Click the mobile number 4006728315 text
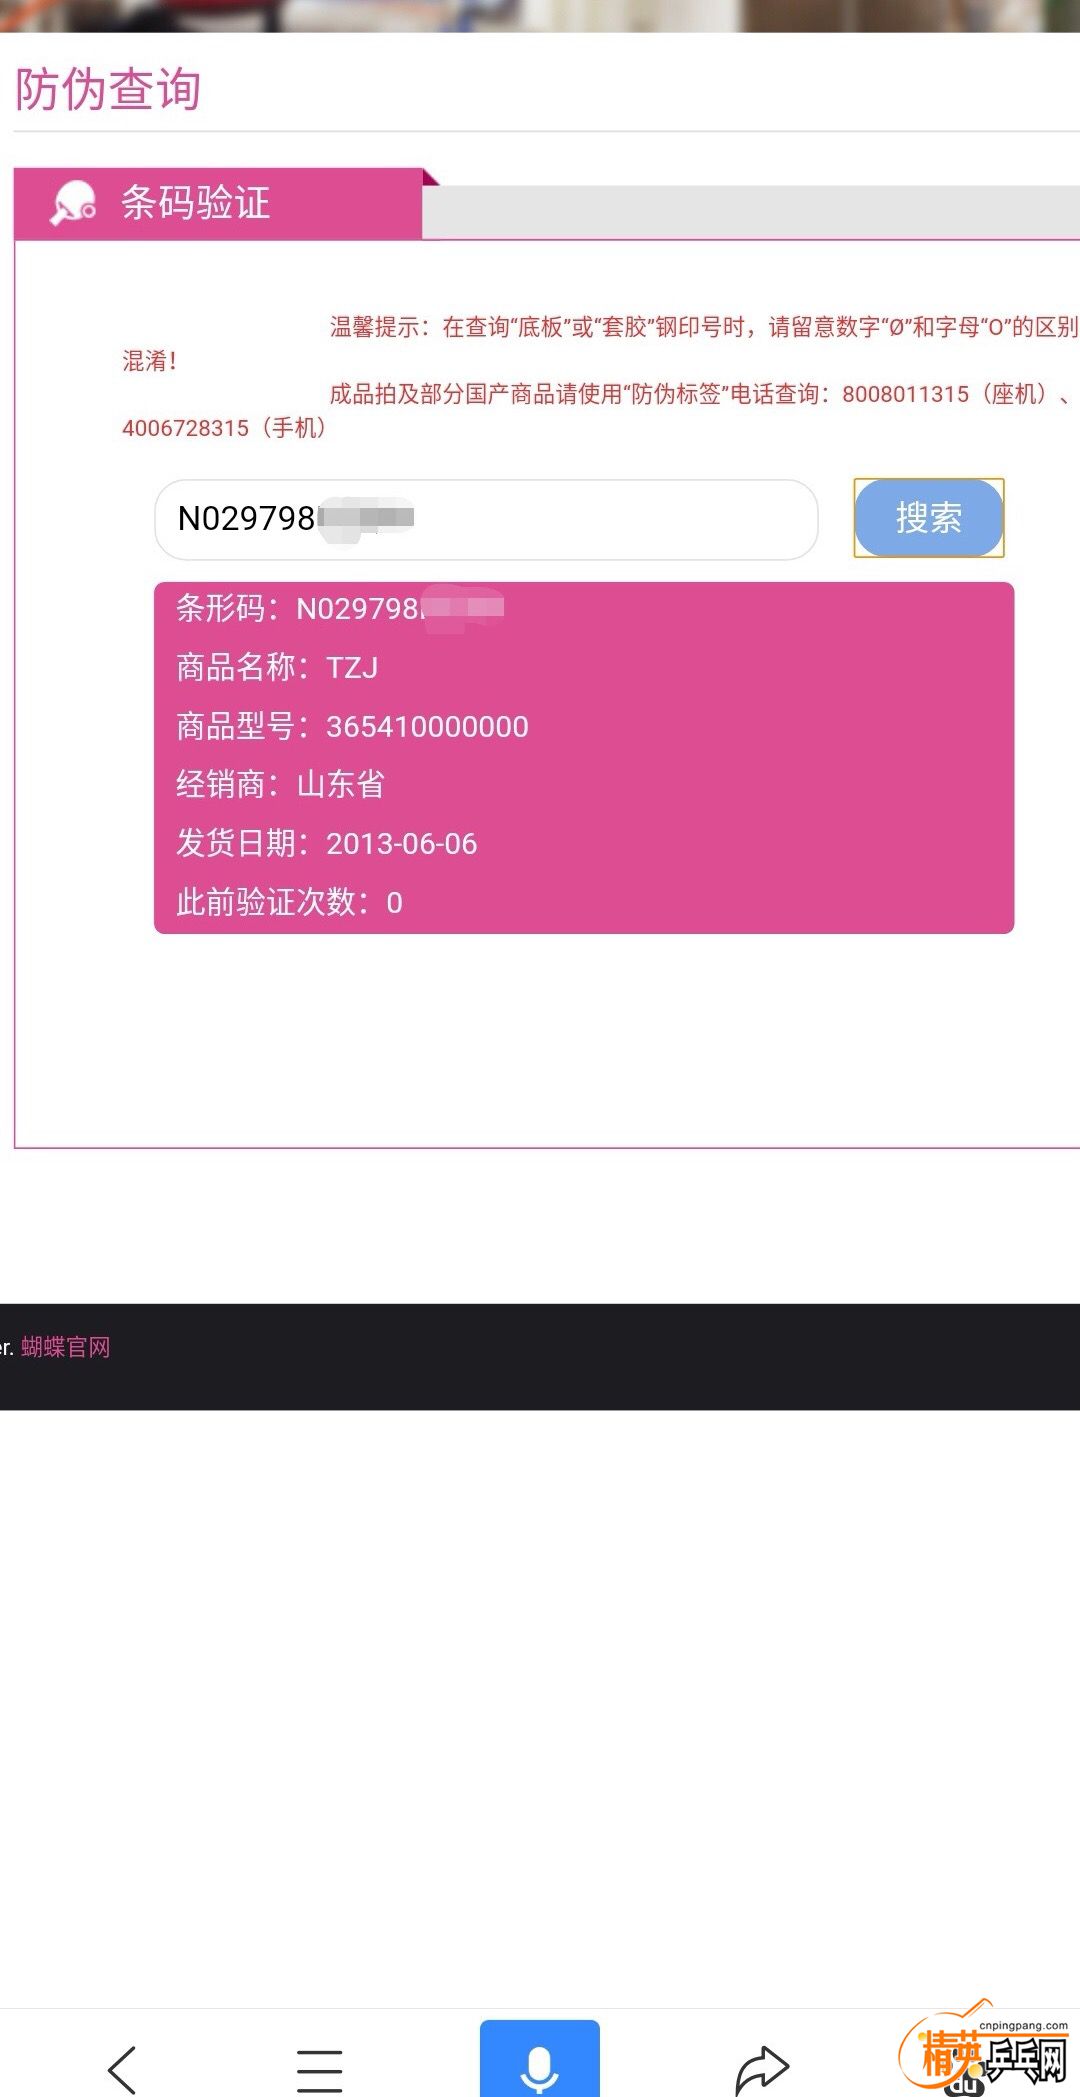The width and height of the screenshot is (1080, 2097). point(185,428)
